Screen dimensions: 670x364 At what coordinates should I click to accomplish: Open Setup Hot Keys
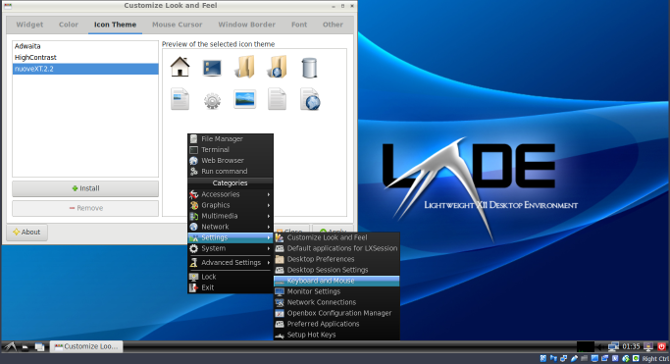pos(336,335)
